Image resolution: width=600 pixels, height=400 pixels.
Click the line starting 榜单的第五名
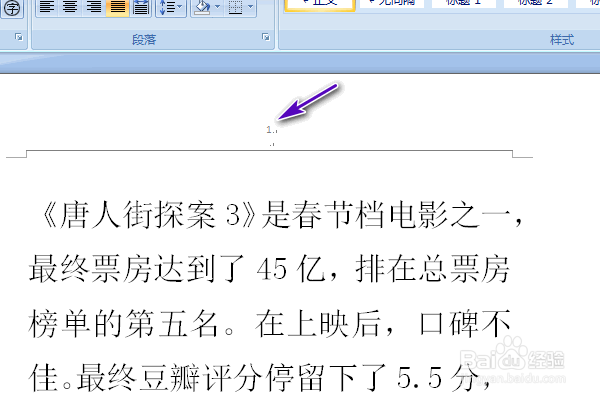270,324
